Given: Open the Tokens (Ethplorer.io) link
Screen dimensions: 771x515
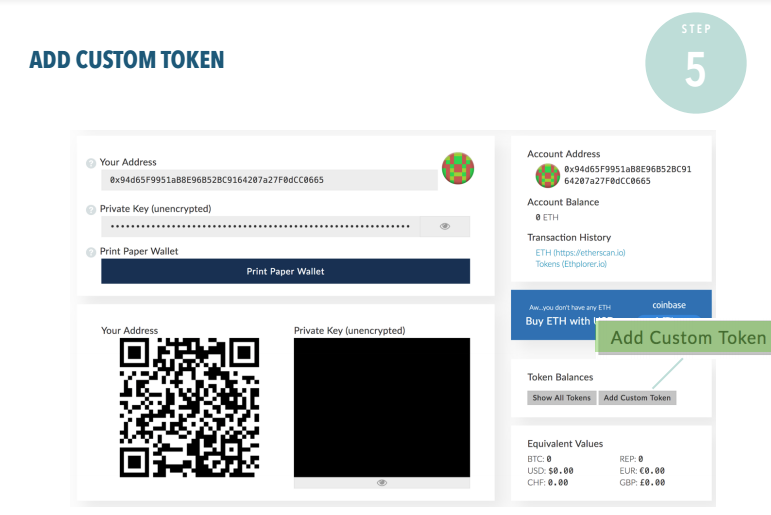Looking at the screenshot, I should tap(571, 264).
